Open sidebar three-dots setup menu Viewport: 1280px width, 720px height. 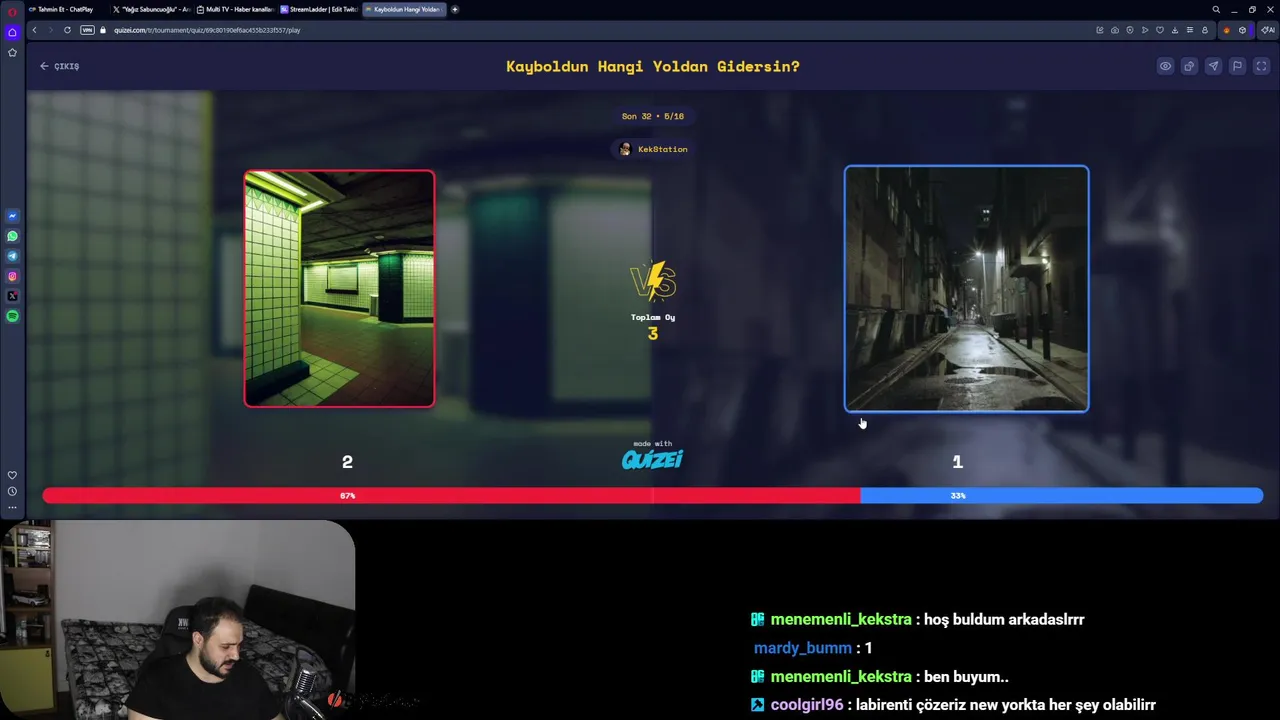click(12, 507)
